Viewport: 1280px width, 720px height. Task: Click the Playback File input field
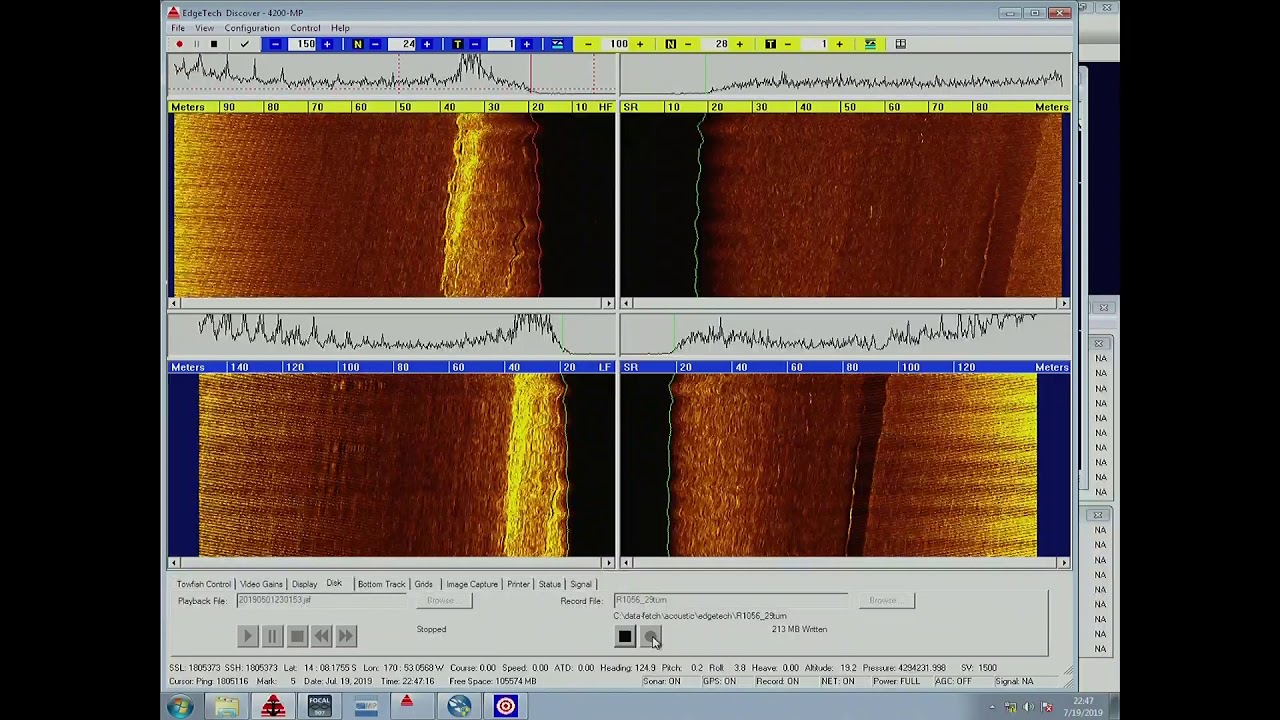click(x=320, y=600)
